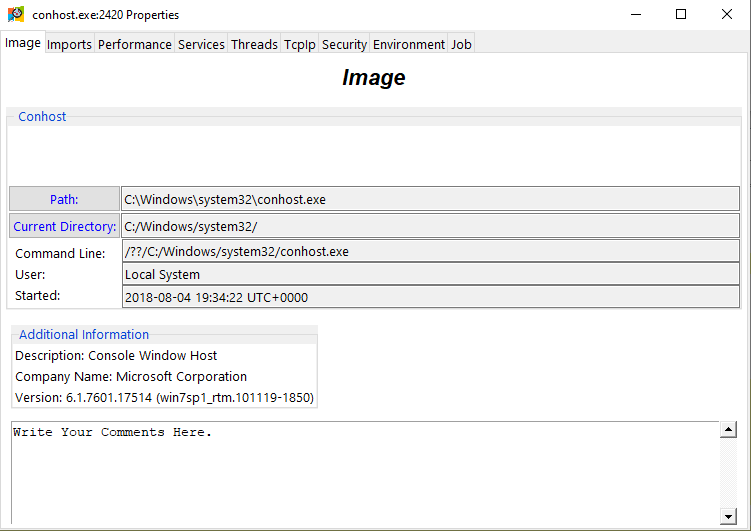The height and width of the screenshot is (531, 751).
Task: Click the comments scrollbar down arrow
Action: point(728,516)
